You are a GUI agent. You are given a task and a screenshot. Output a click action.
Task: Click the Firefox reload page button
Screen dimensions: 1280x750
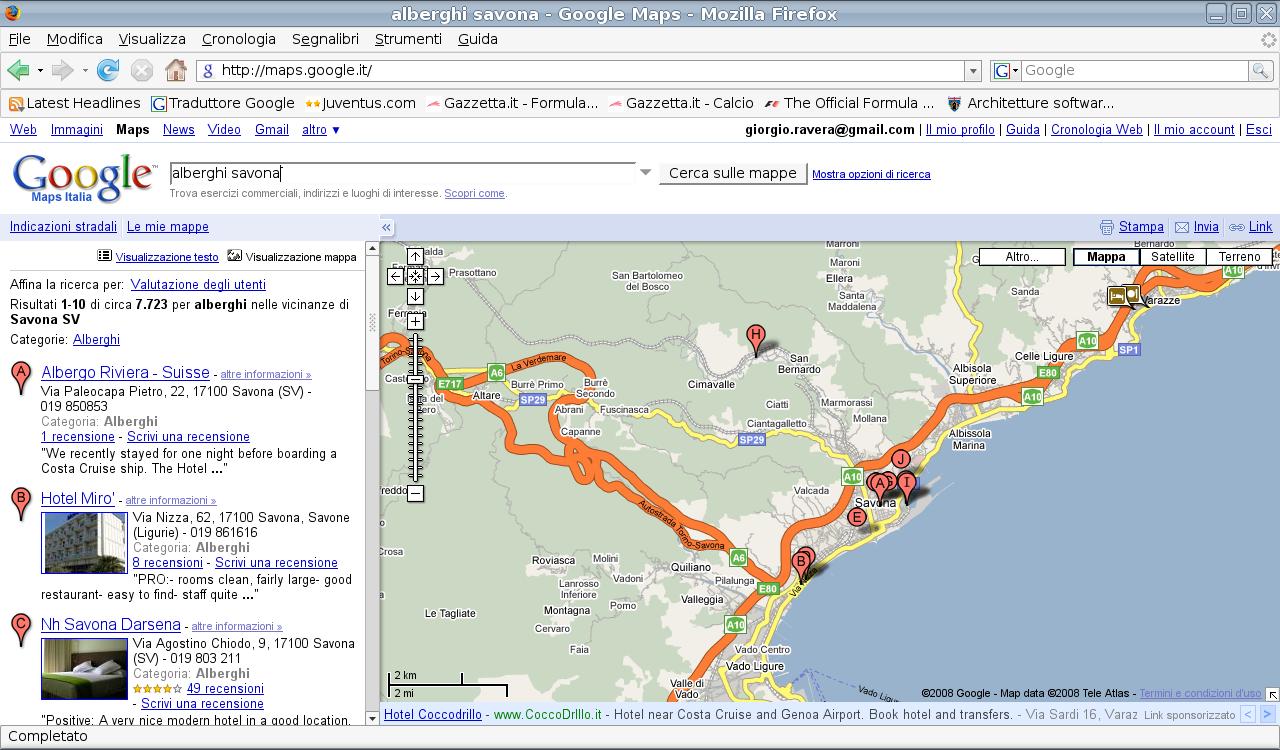[108, 70]
